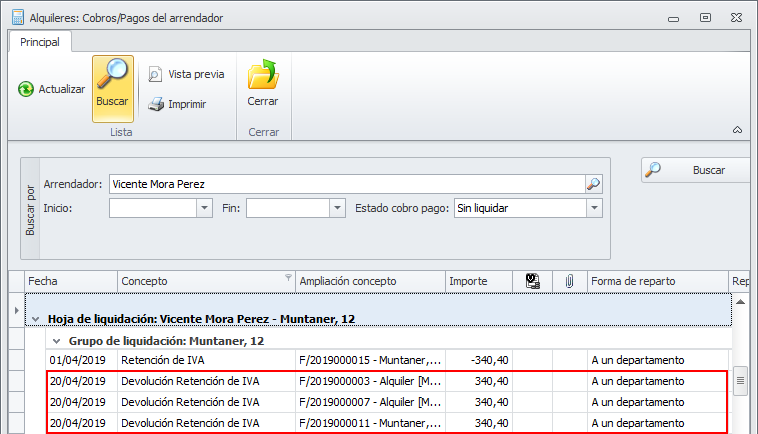Image resolution: width=758 pixels, height=434 pixels.
Task: Open the Estado cobro pago dropdown
Action: [594, 208]
